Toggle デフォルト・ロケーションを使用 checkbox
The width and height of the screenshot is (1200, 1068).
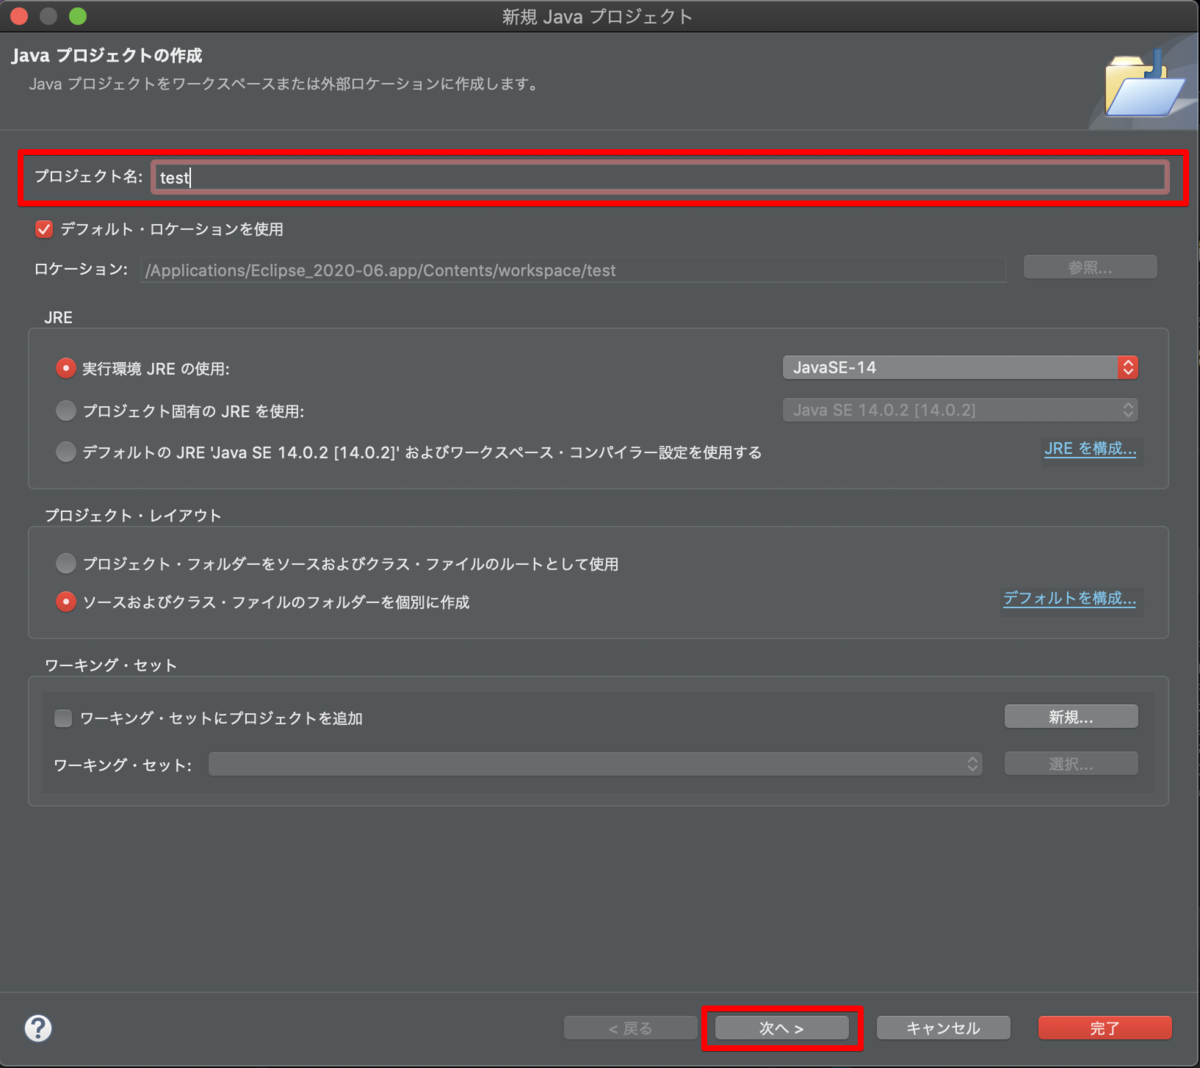pos(44,229)
